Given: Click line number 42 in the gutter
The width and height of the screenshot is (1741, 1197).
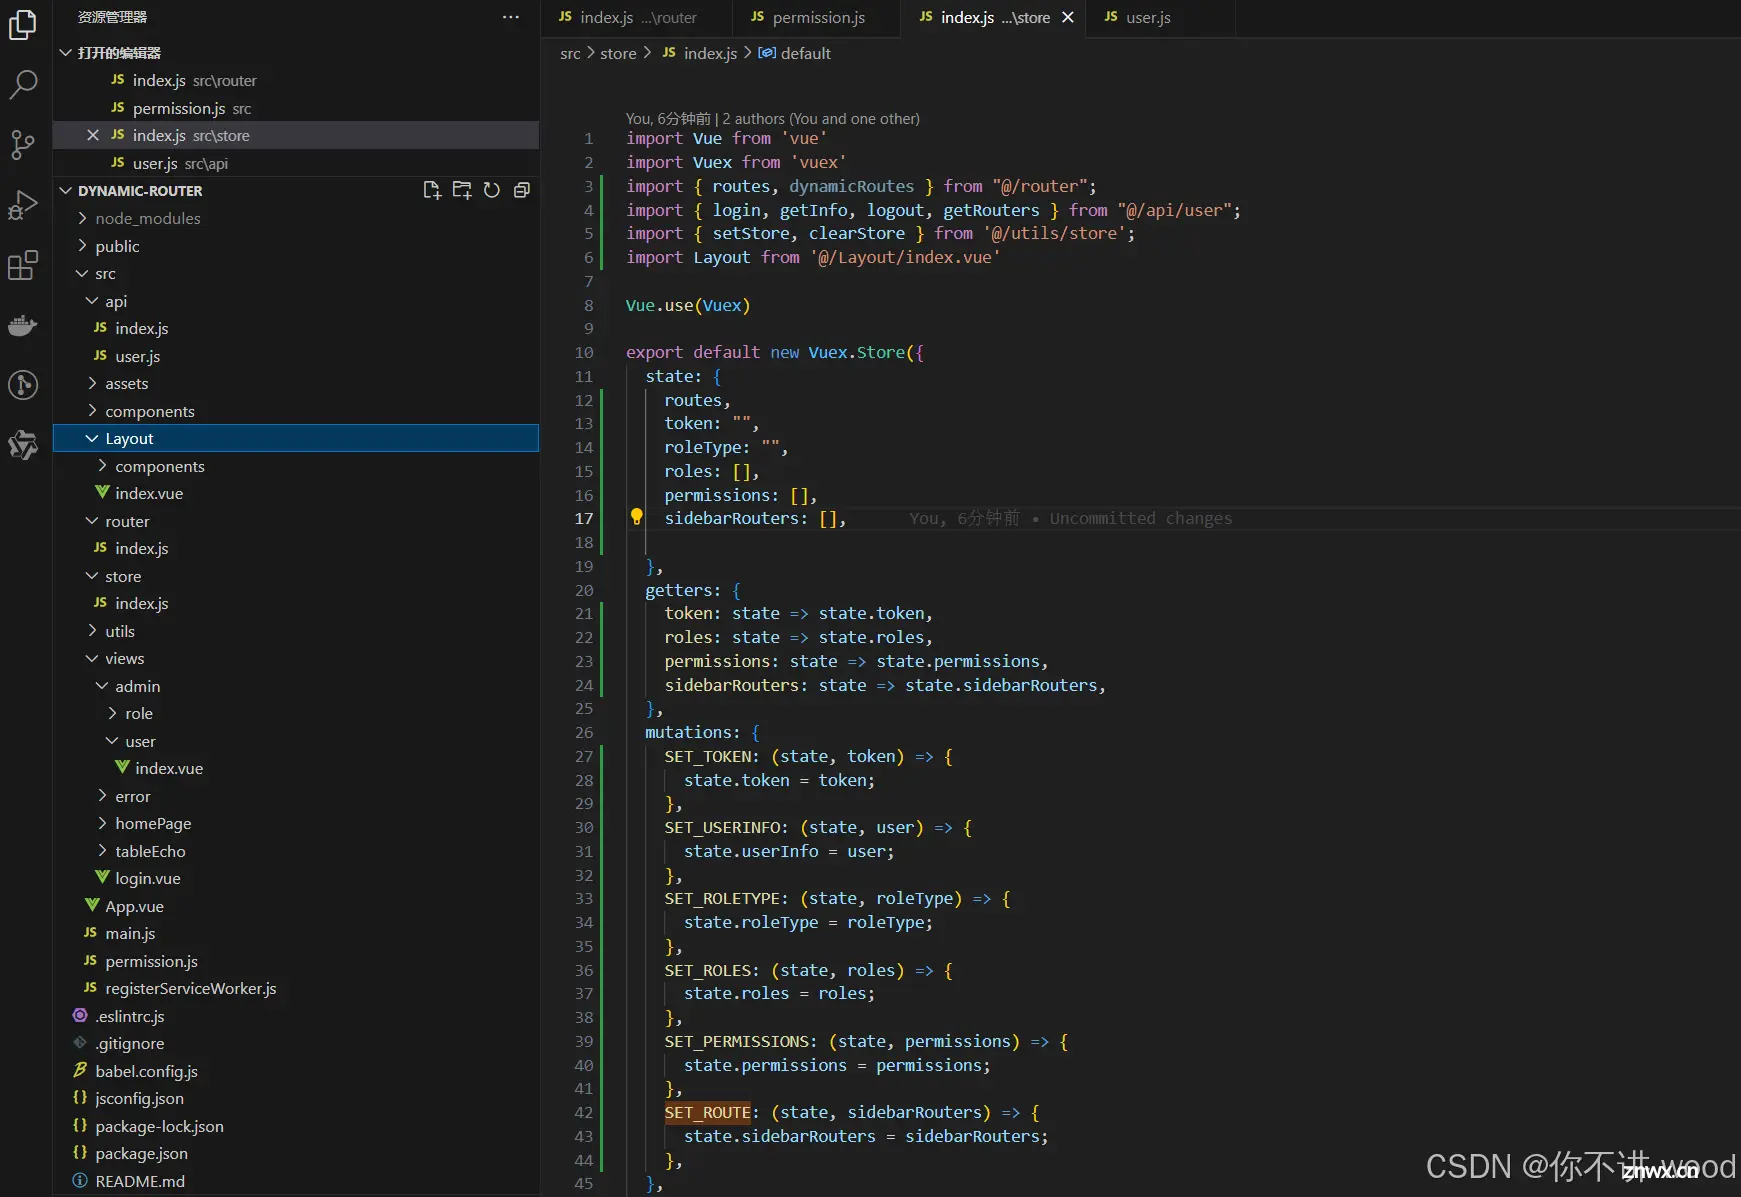Looking at the screenshot, I should click(584, 1112).
